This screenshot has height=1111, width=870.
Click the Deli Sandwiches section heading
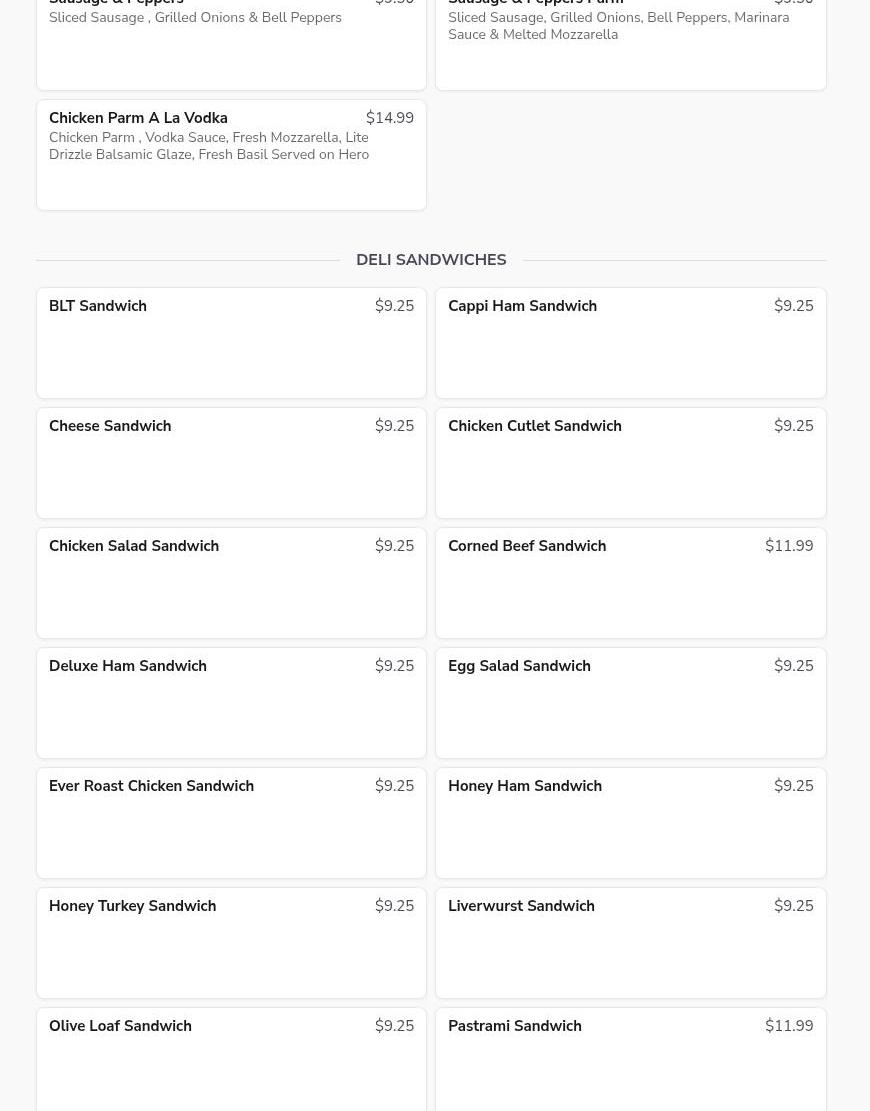point(431,260)
